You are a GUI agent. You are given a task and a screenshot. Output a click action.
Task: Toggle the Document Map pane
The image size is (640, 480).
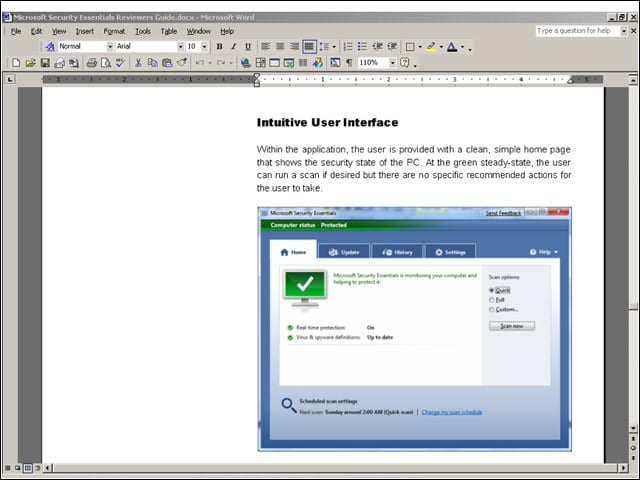[335, 62]
